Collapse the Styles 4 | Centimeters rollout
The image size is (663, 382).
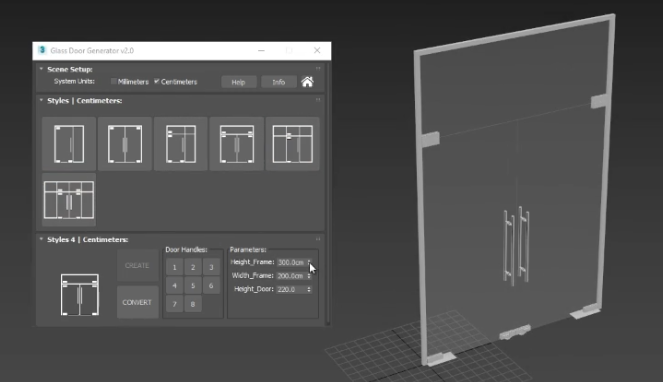coord(41,239)
